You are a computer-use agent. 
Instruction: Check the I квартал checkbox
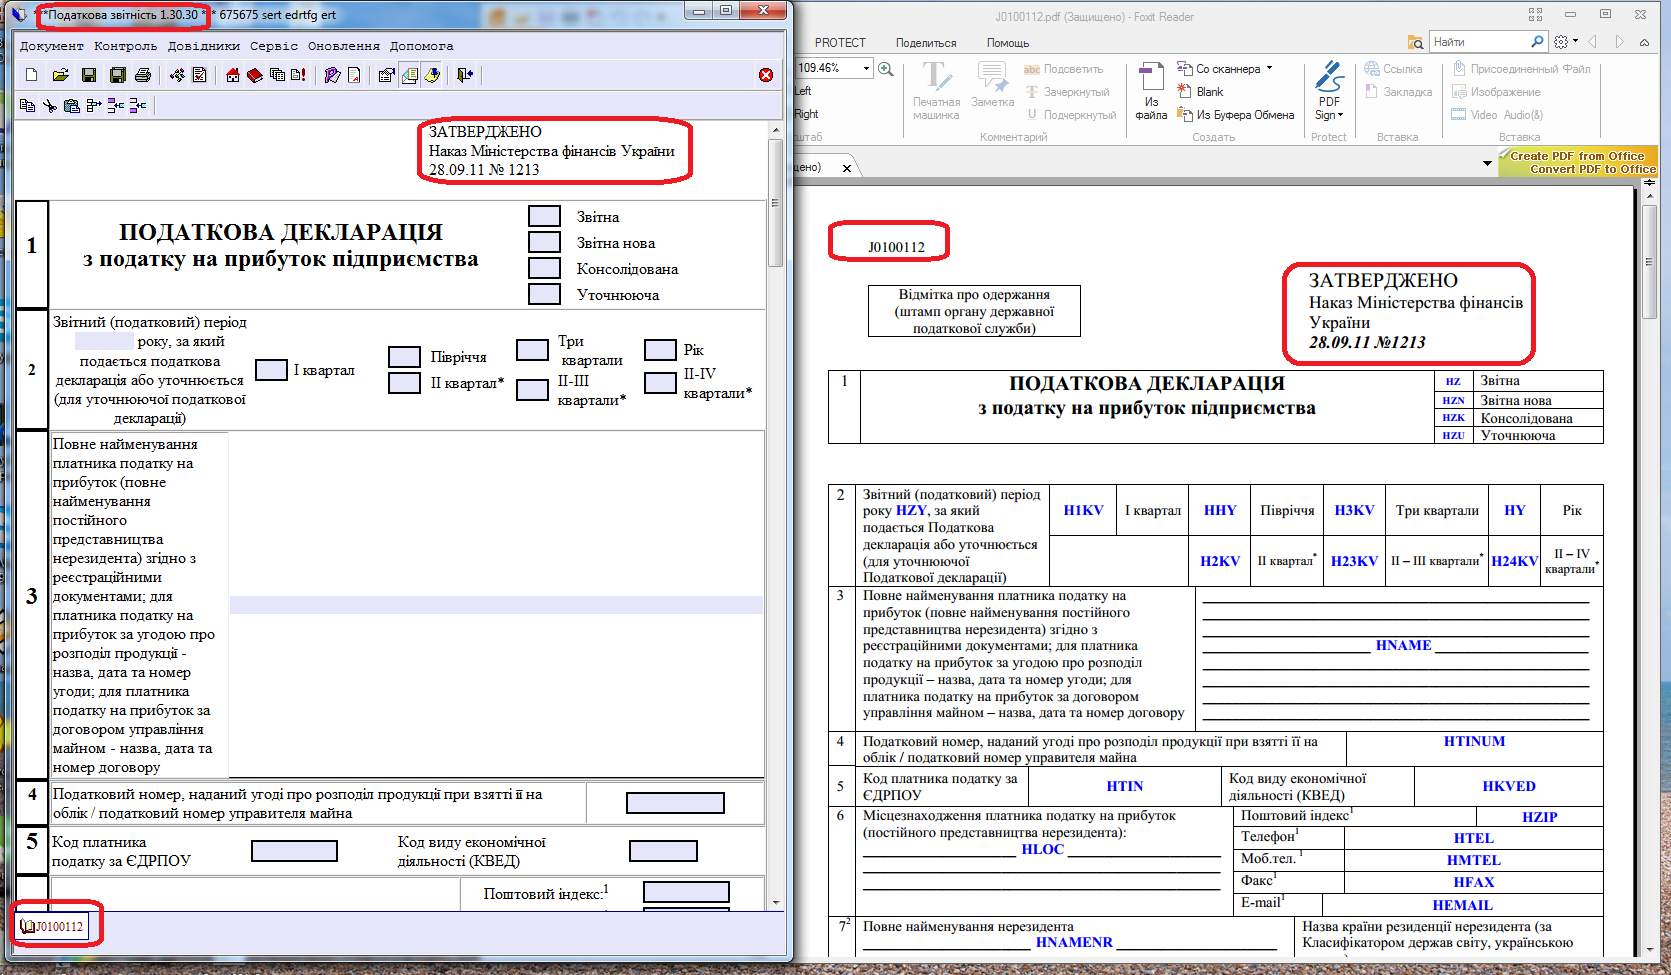(271, 370)
